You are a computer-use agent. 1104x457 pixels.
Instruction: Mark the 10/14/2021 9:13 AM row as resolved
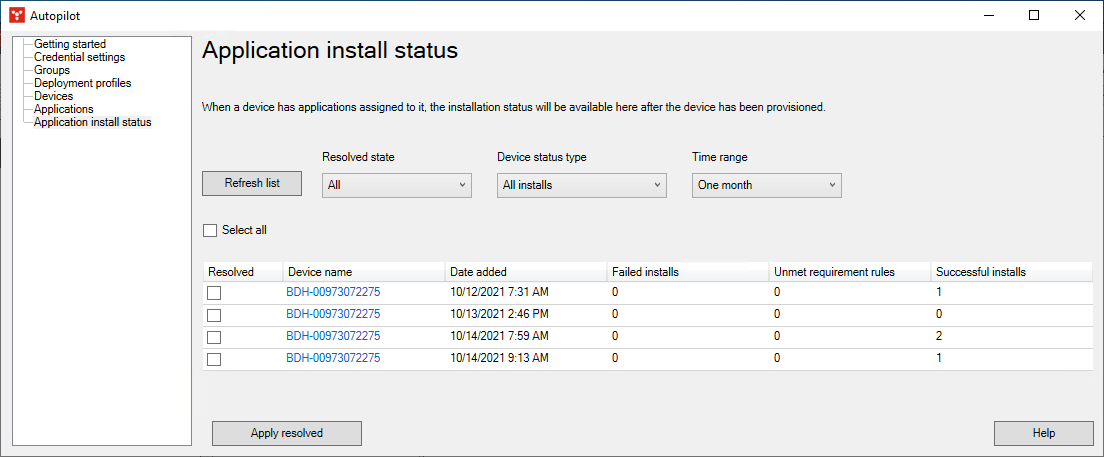(x=214, y=359)
